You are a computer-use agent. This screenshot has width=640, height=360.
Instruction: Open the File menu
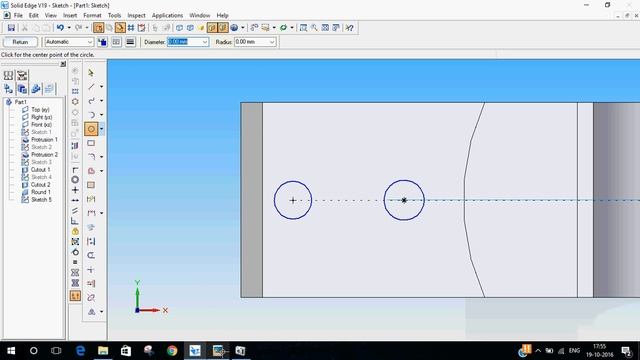[18, 16]
